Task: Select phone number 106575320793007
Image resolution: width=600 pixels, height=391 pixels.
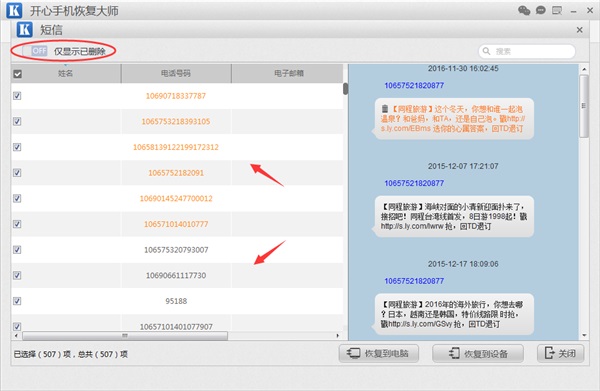Action: 176,250
